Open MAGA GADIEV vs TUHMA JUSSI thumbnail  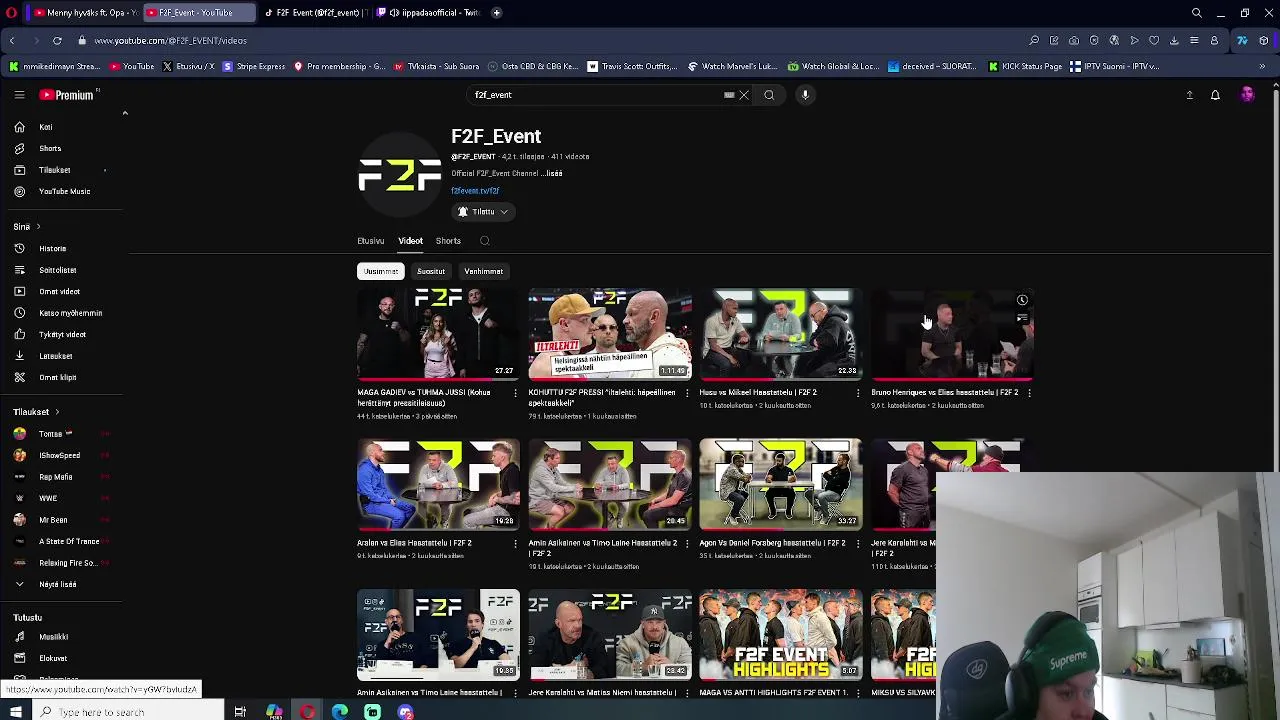click(438, 334)
